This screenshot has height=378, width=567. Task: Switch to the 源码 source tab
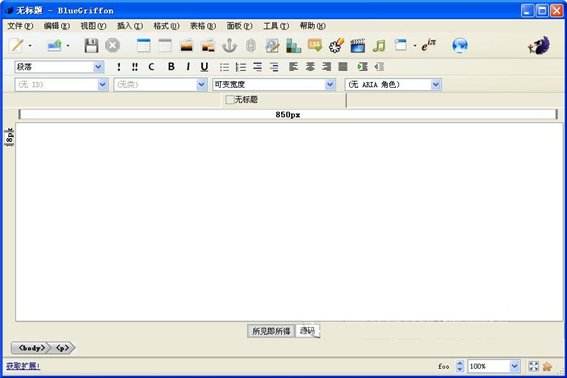307,331
